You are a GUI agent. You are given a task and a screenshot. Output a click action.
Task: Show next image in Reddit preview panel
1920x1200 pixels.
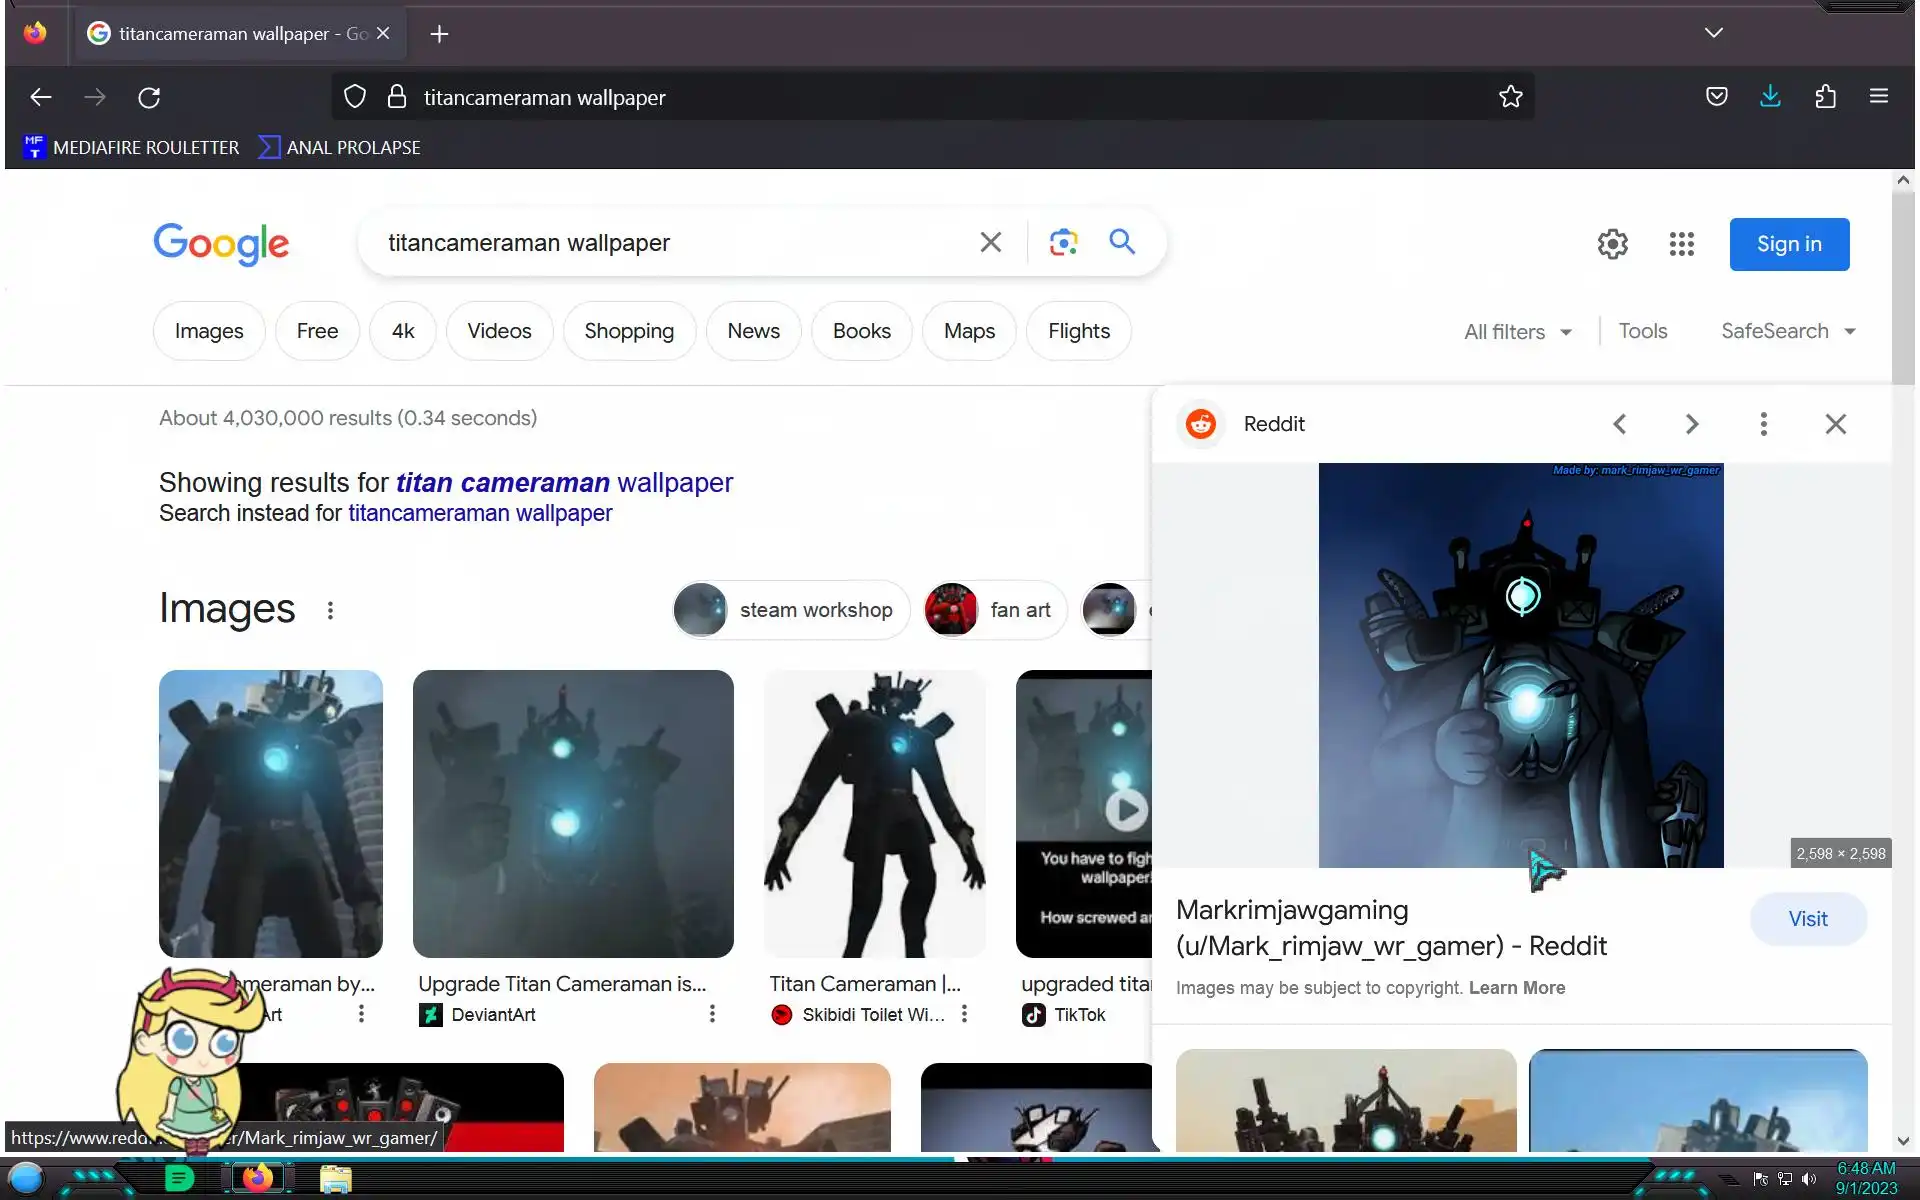click(x=1691, y=424)
